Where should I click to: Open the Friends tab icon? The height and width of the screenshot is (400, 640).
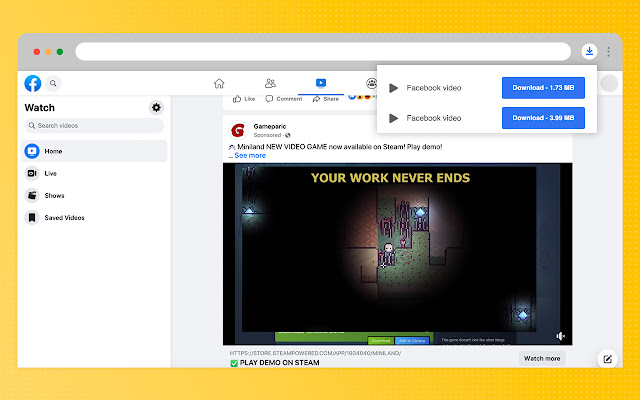tap(270, 83)
